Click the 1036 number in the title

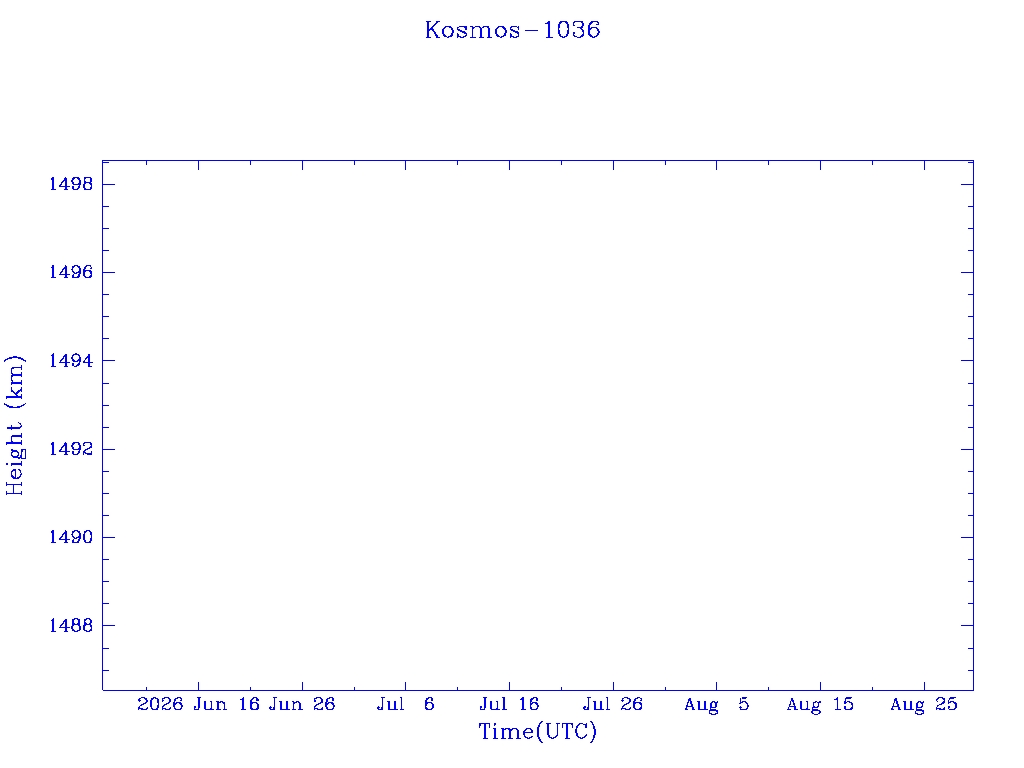coord(571,30)
